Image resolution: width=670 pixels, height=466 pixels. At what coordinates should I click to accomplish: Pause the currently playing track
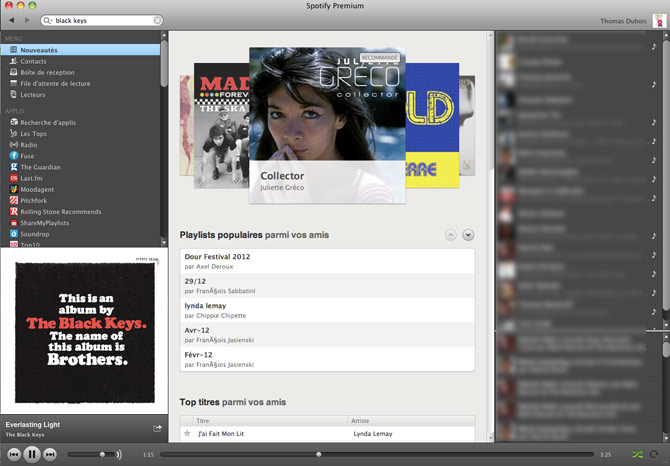coord(32,454)
